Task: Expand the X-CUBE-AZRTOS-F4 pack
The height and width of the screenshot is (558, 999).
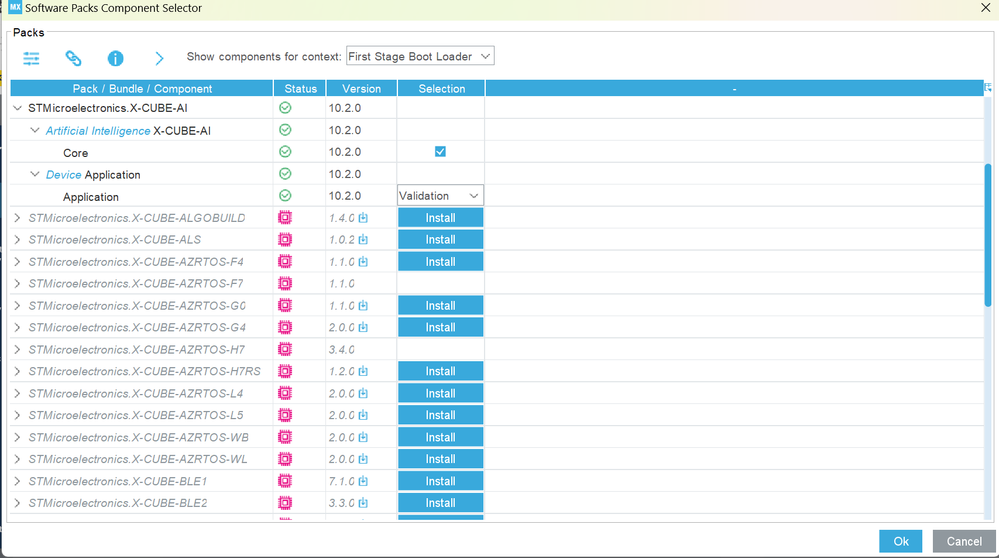Action: (17, 262)
